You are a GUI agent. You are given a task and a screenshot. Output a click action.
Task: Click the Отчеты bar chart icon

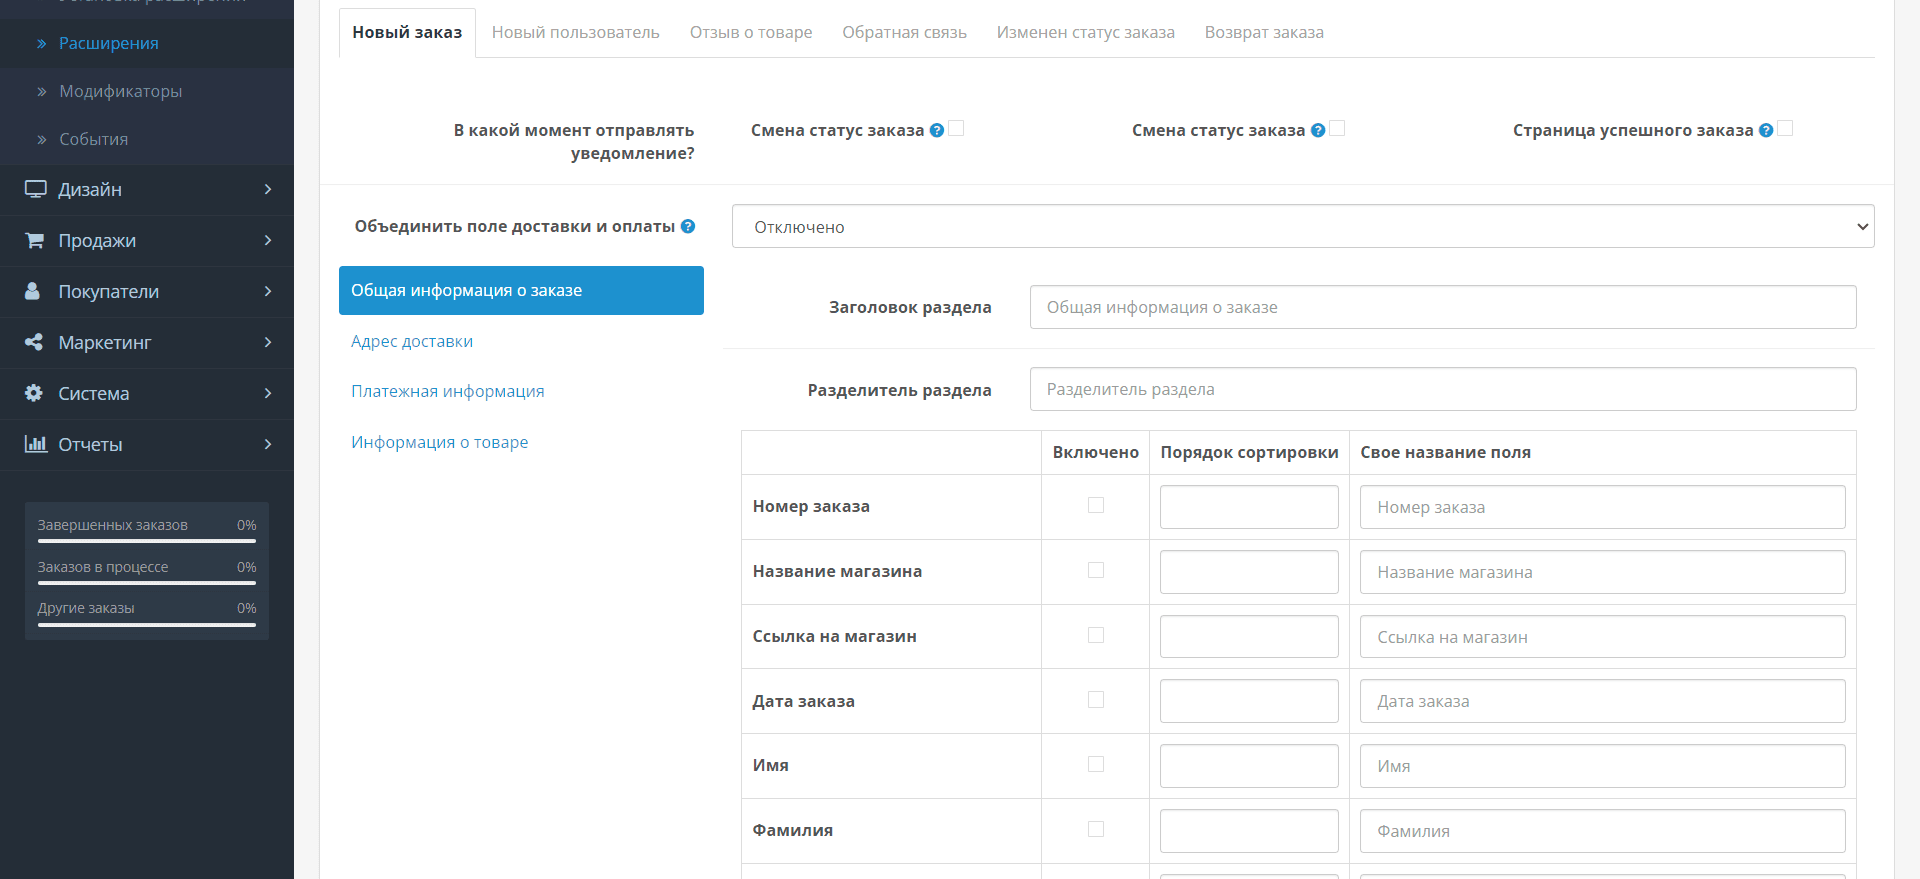[x=36, y=444]
